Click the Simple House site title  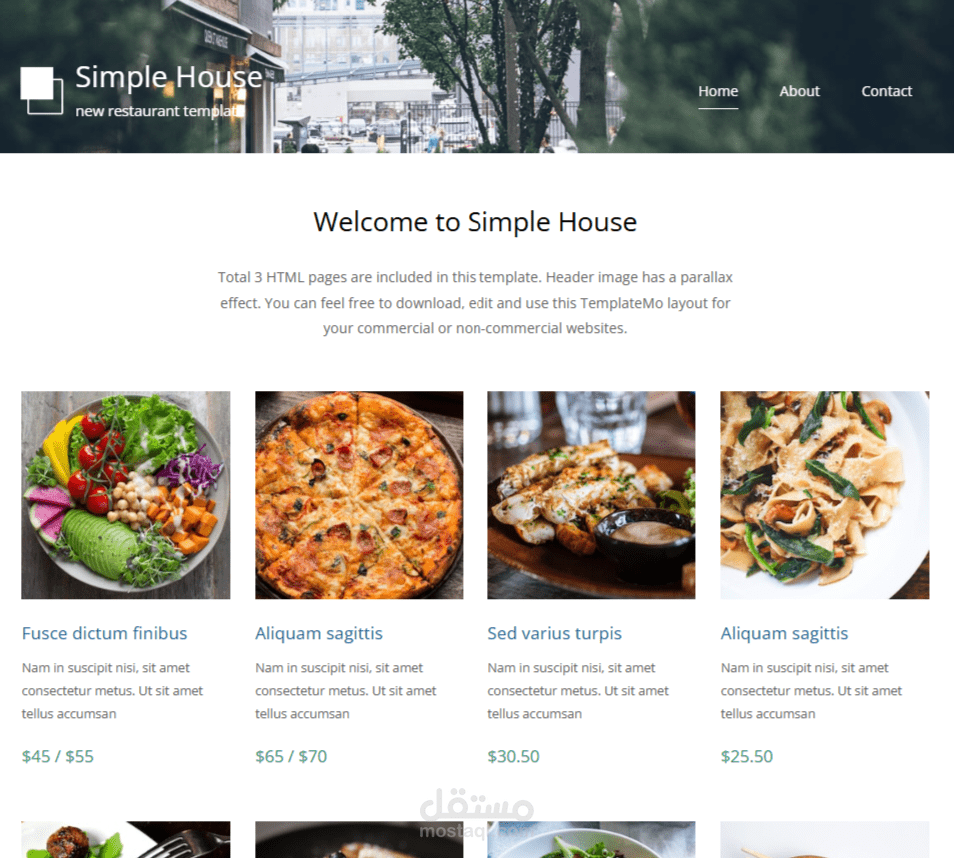169,77
